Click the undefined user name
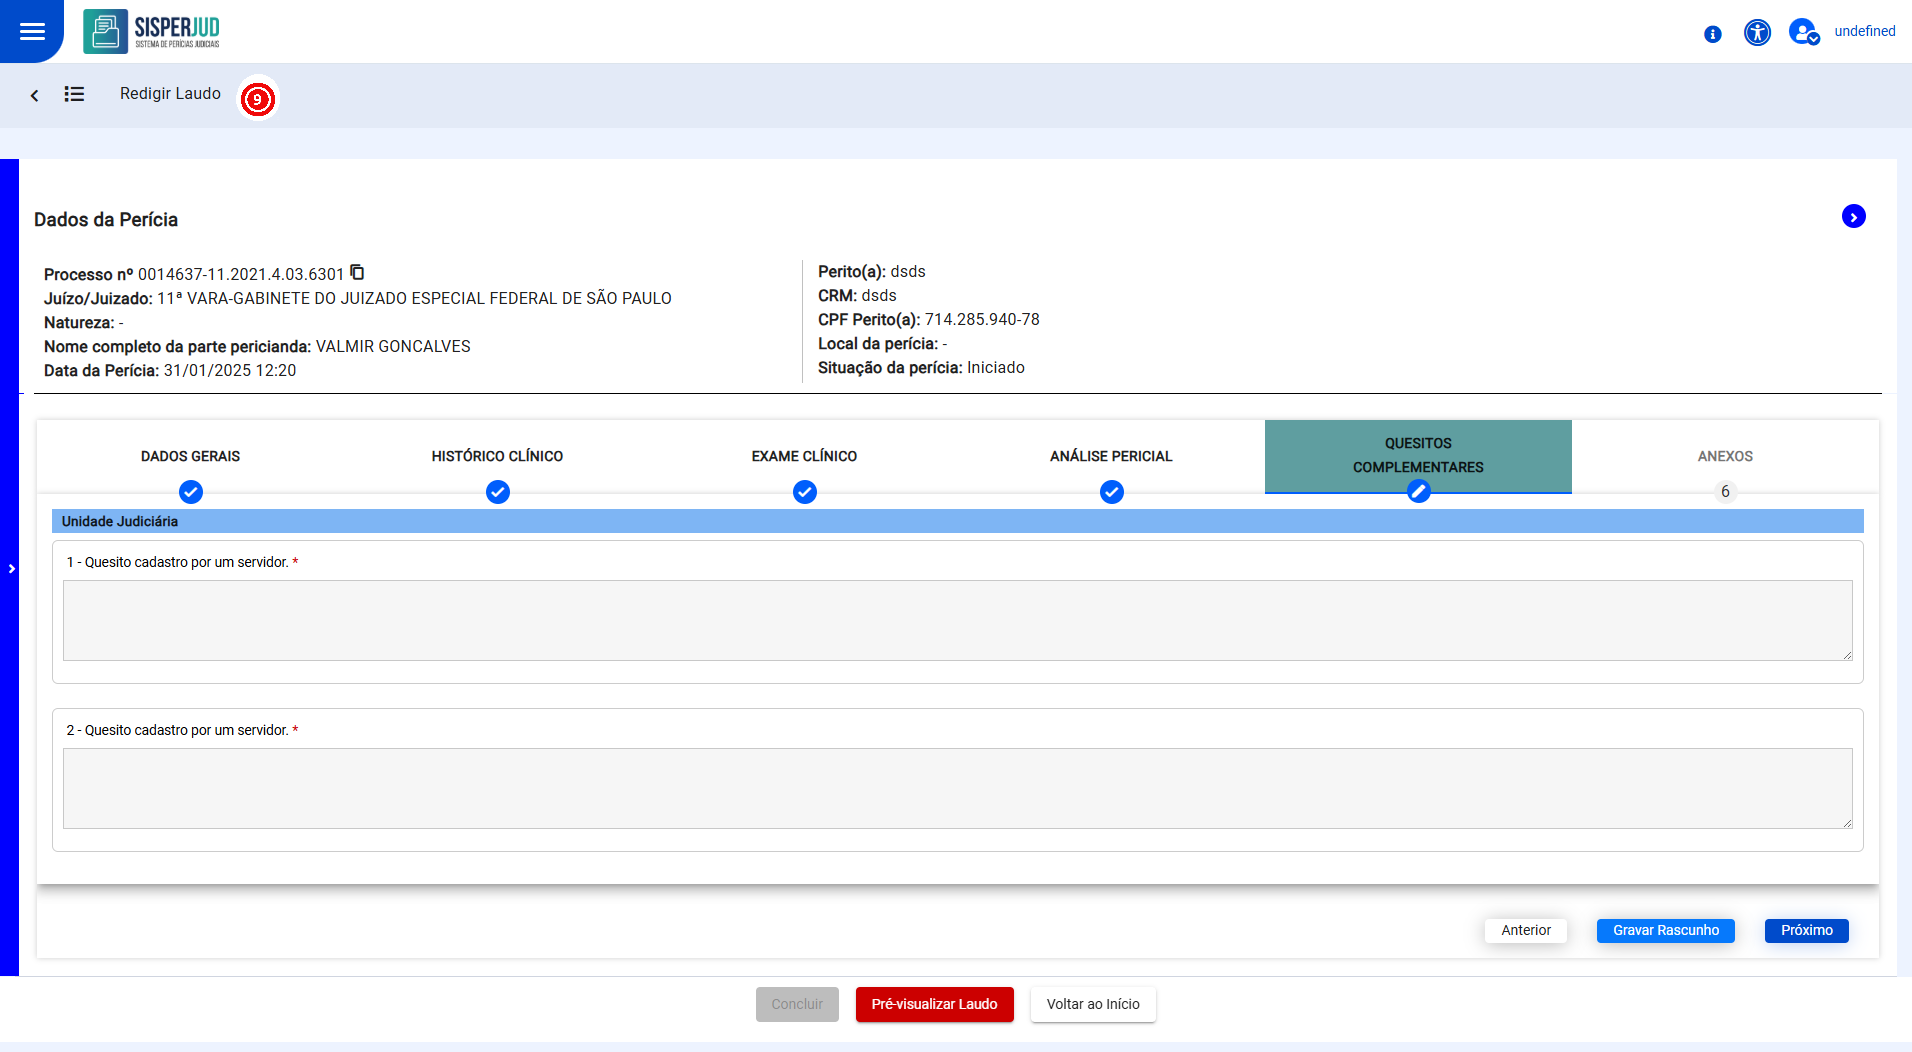This screenshot has height=1052, width=1912. [1865, 31]
